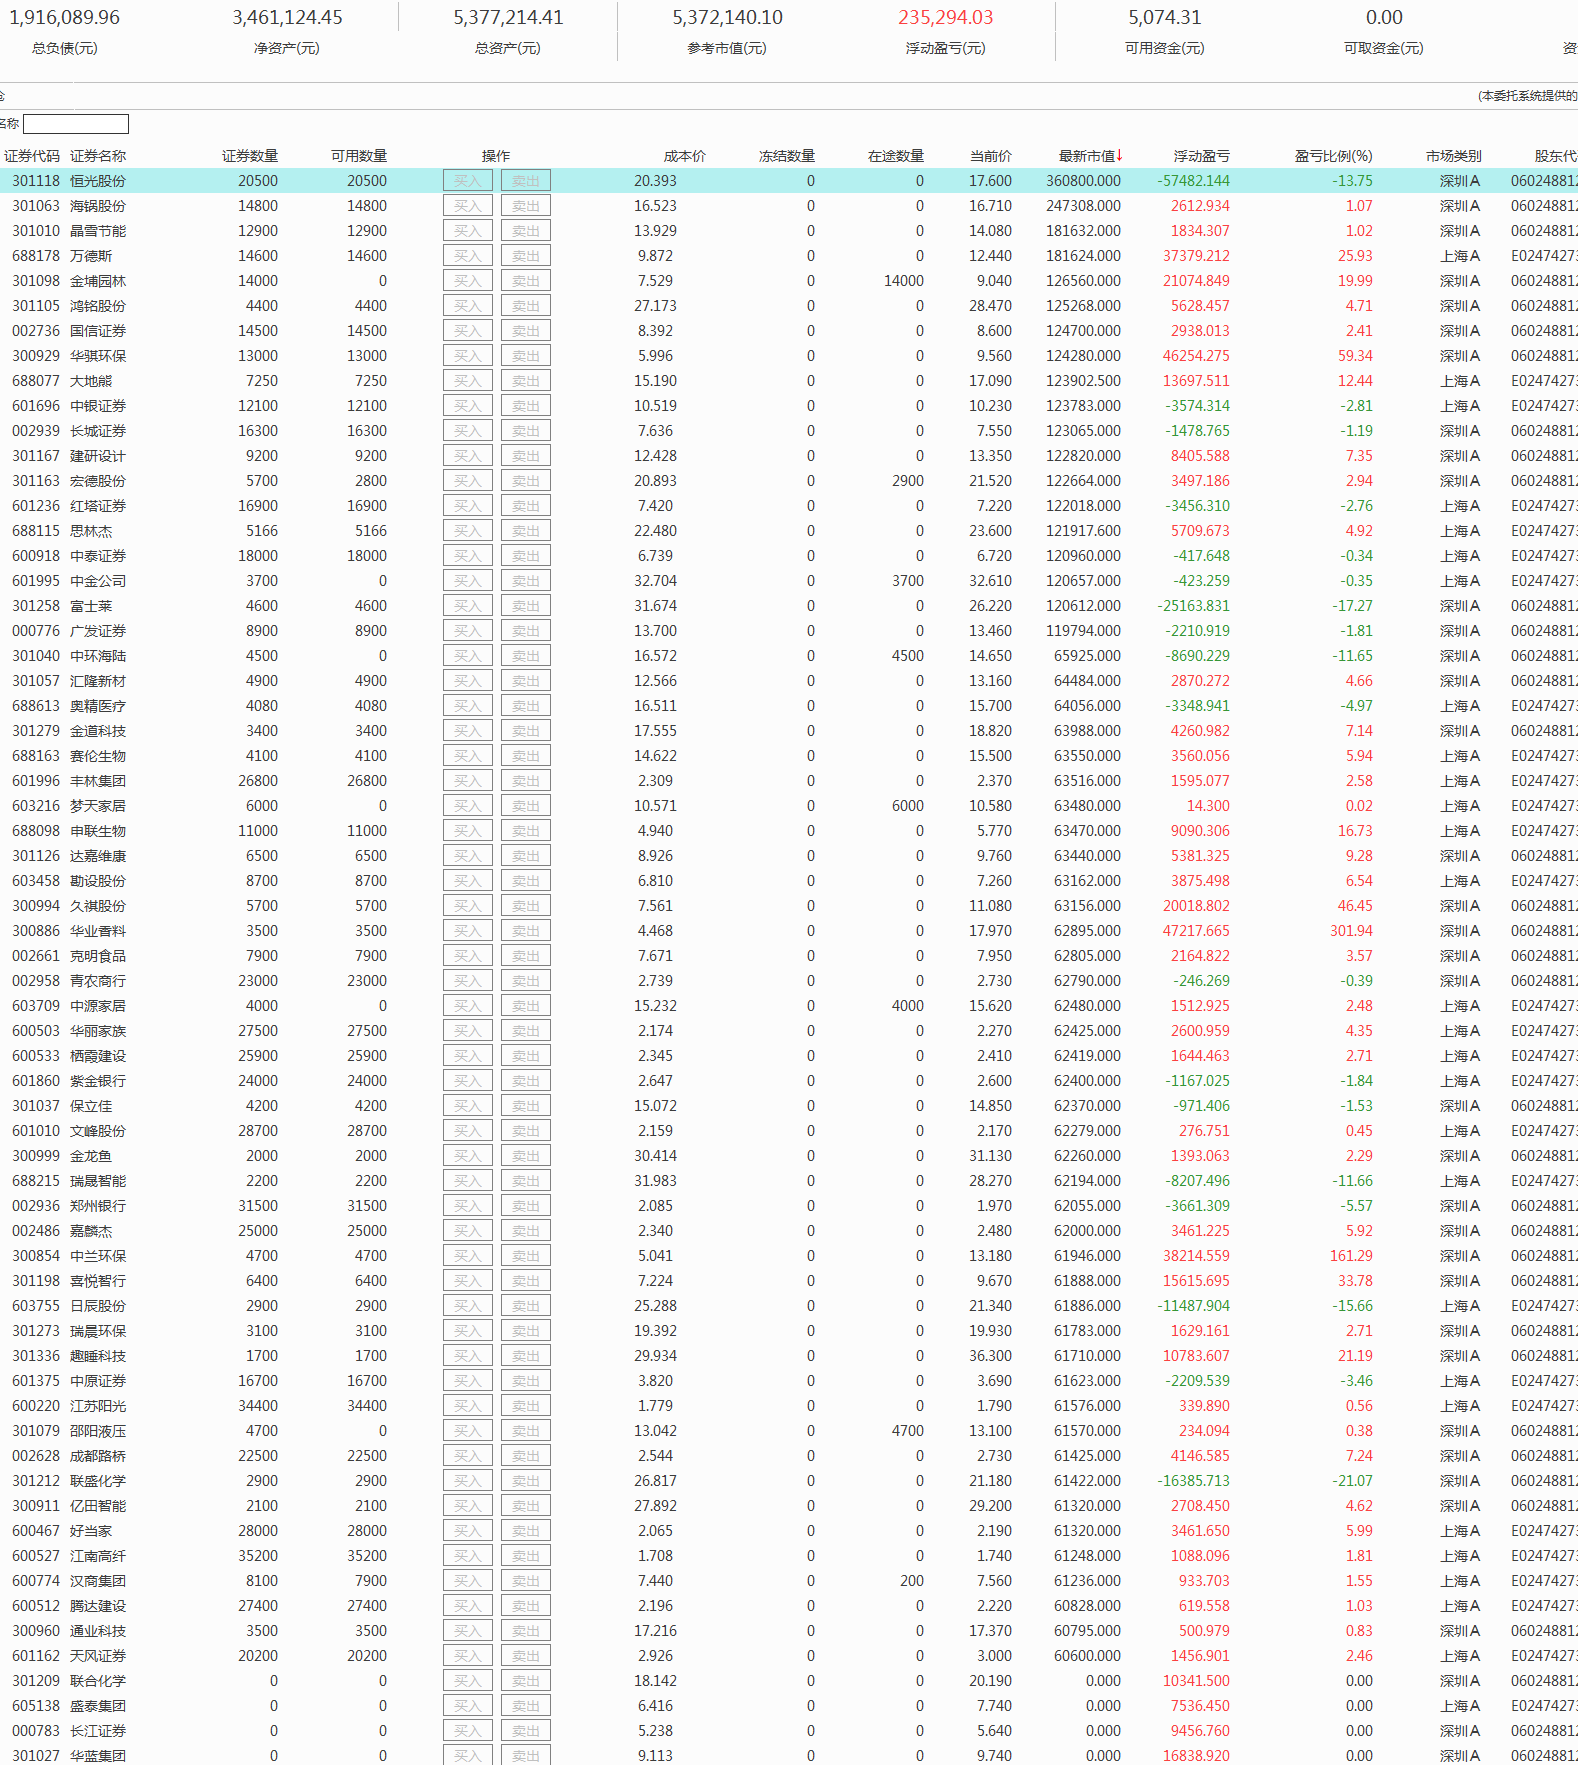Sort by the 证券数量 column header
The width and height of the screenshot is (1578, 1765).
250,156
